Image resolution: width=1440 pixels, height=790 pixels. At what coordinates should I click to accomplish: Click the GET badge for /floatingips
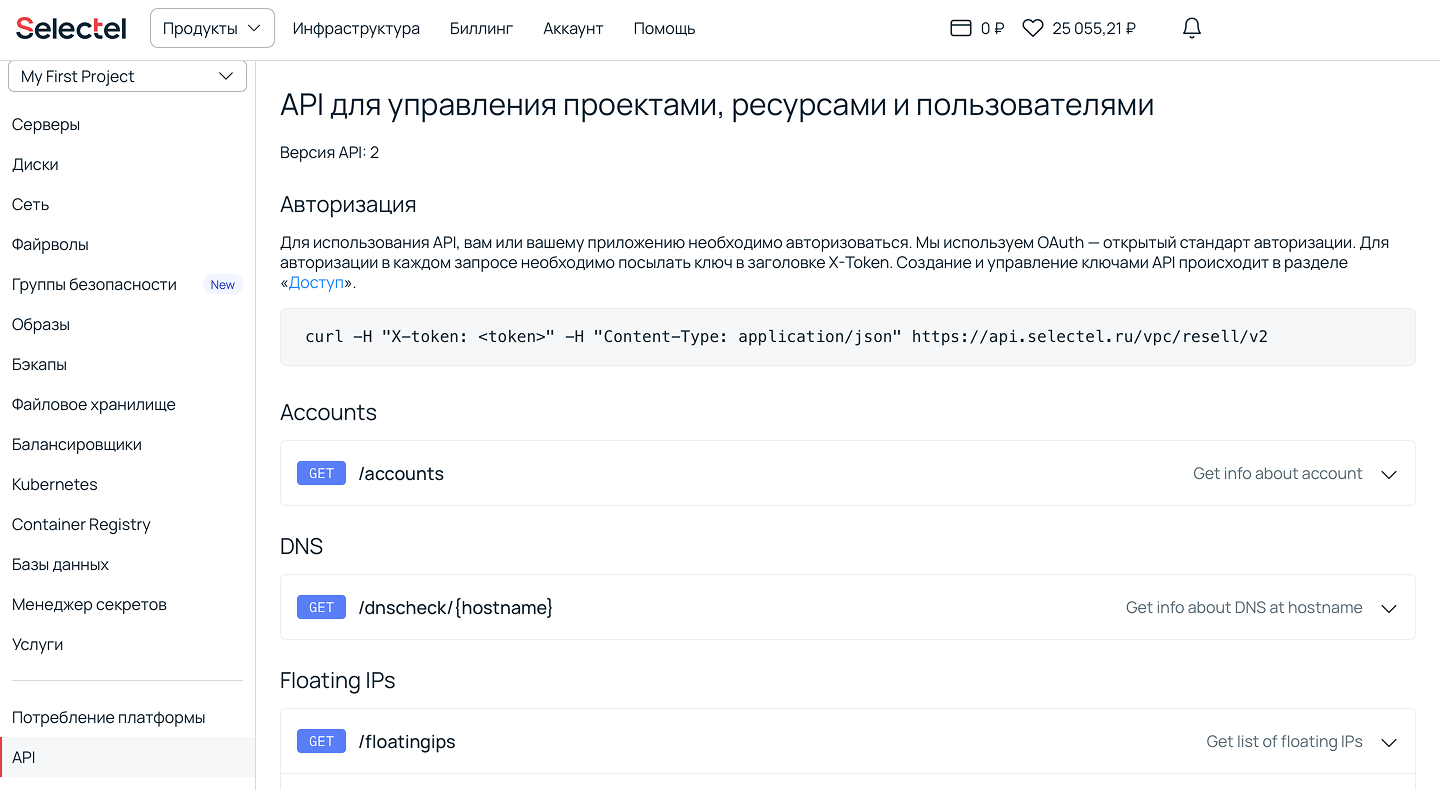[x=321, y=741]
